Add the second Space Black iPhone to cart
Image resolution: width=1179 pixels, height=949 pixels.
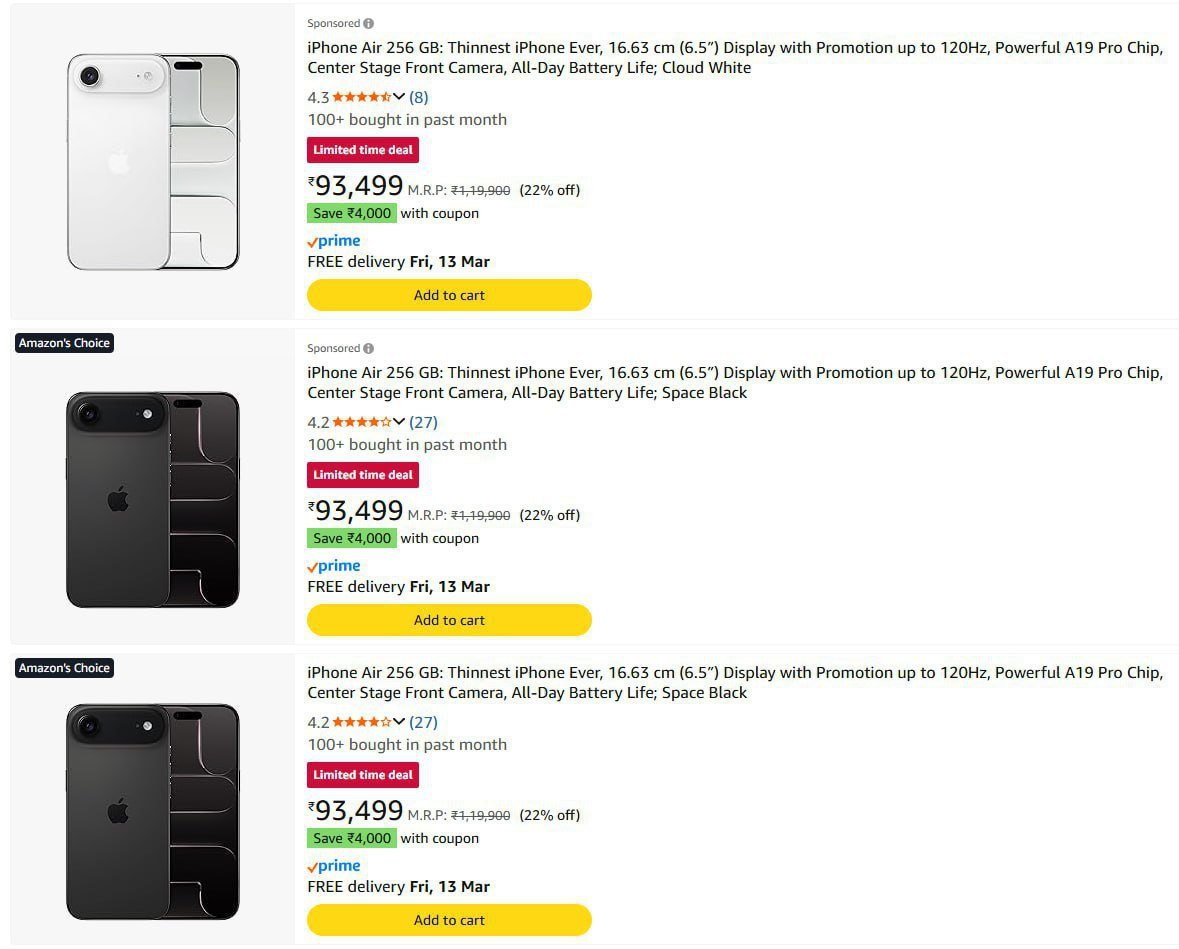tap(449, 920)
